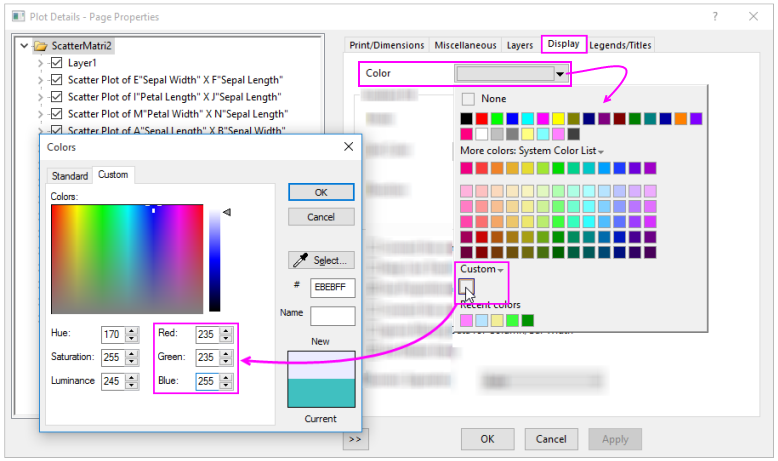Click the Current color preview box
778x461 pixels.
(322, 393)
